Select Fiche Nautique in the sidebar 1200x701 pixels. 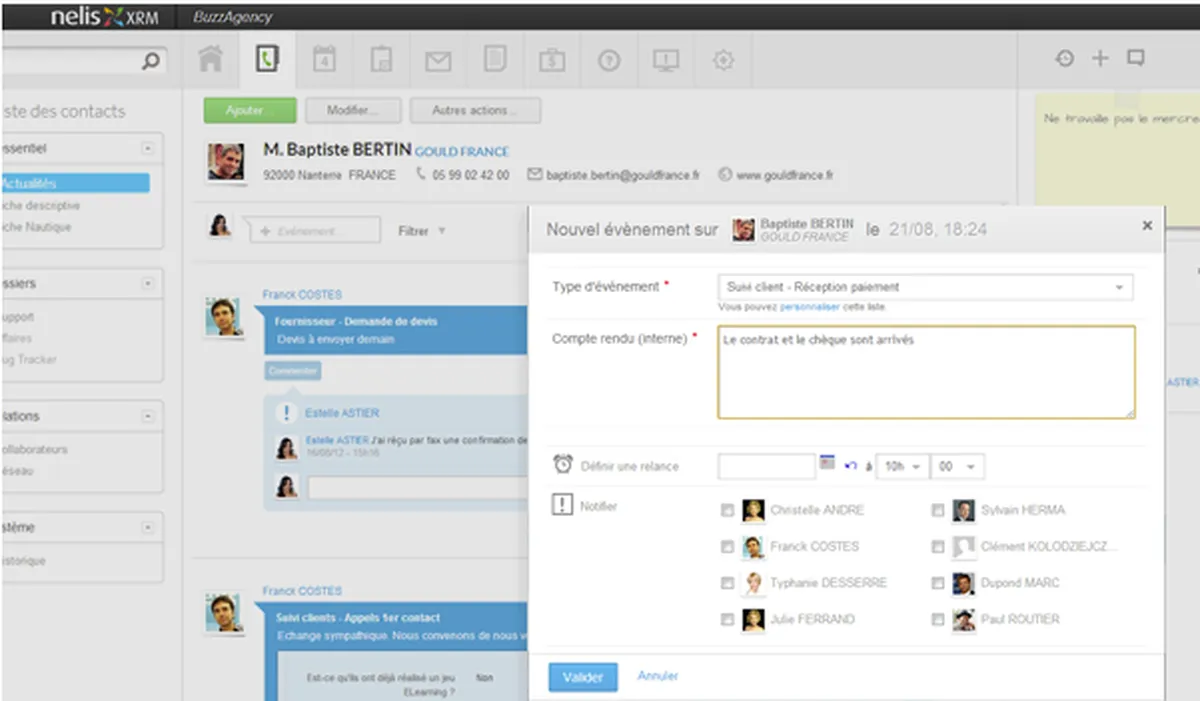coord(37,227)
